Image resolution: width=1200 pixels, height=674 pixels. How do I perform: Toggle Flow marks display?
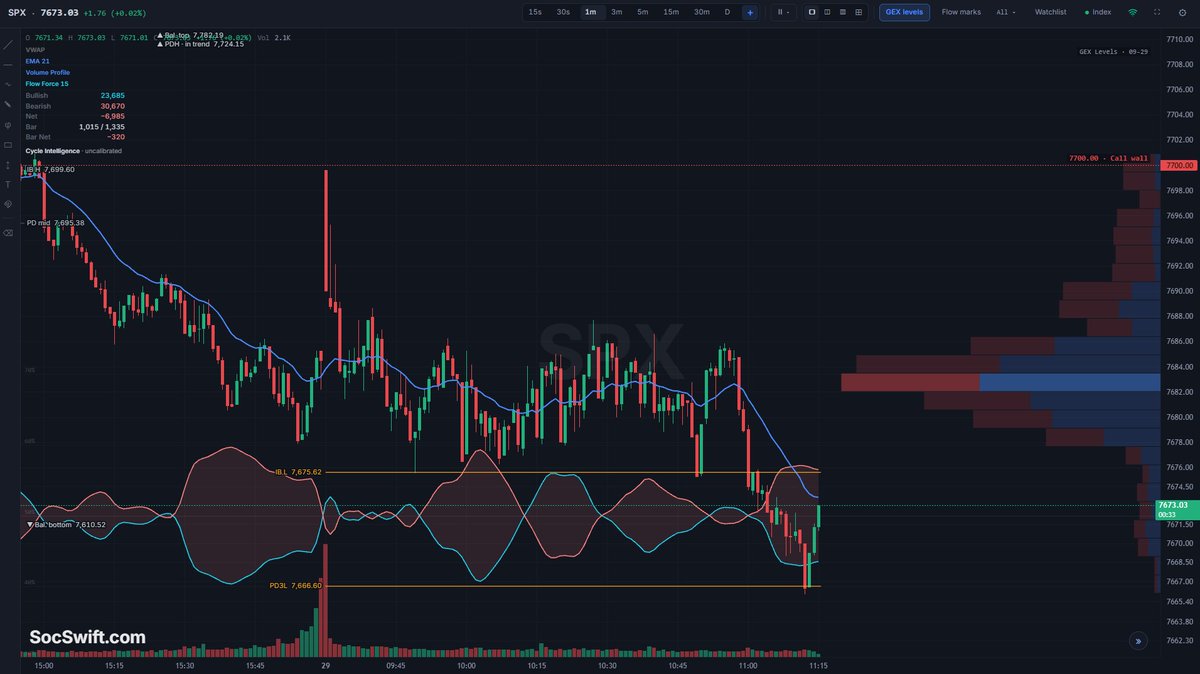tap(961, 12)
